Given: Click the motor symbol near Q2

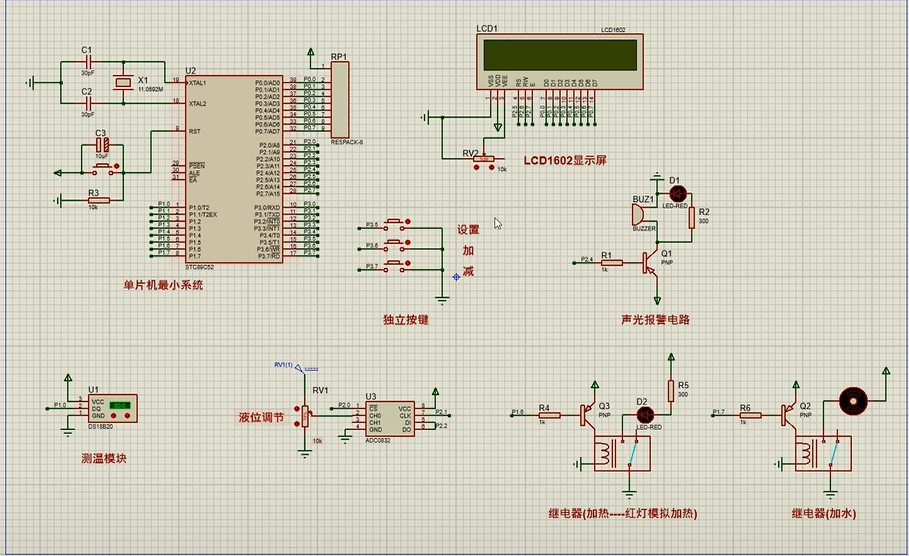Looking at the screenshot, I should pyautogui.click(x=852, y=400).
